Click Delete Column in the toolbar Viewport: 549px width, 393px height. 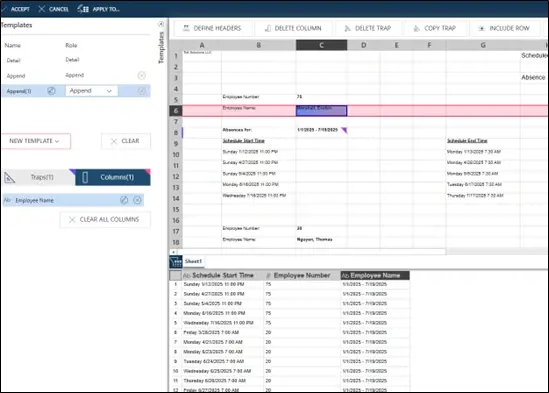[x=293, y=28]
